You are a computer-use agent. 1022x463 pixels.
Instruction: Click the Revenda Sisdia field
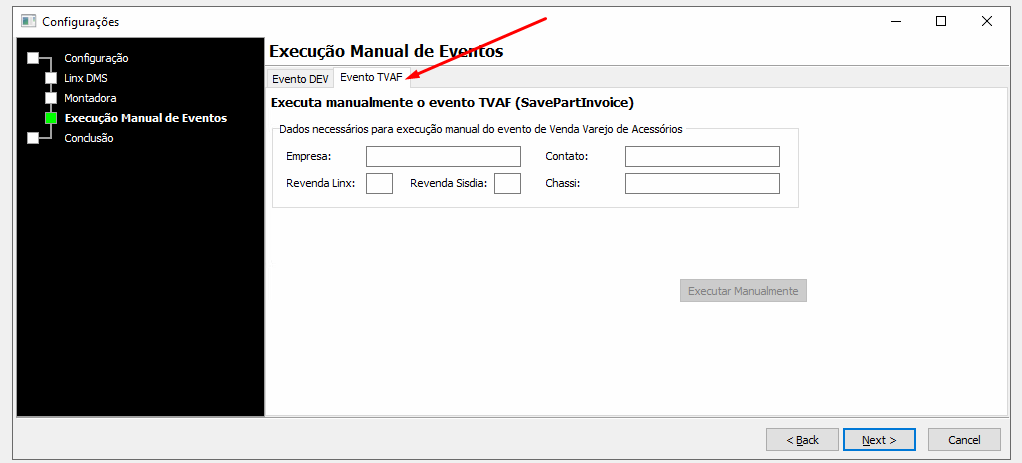[x=507, y=183]
